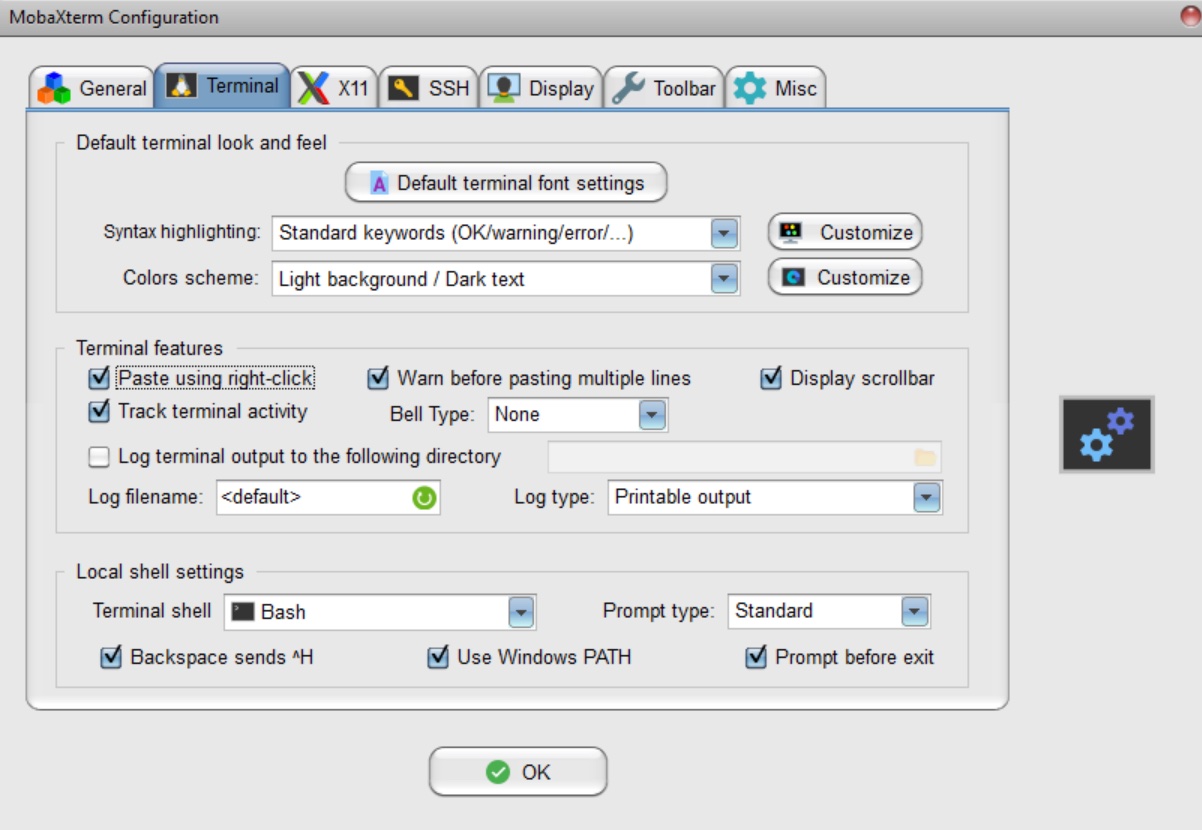Open the Toolbar tab
This screenshot has width=1202, height=830.
point(664,88)
